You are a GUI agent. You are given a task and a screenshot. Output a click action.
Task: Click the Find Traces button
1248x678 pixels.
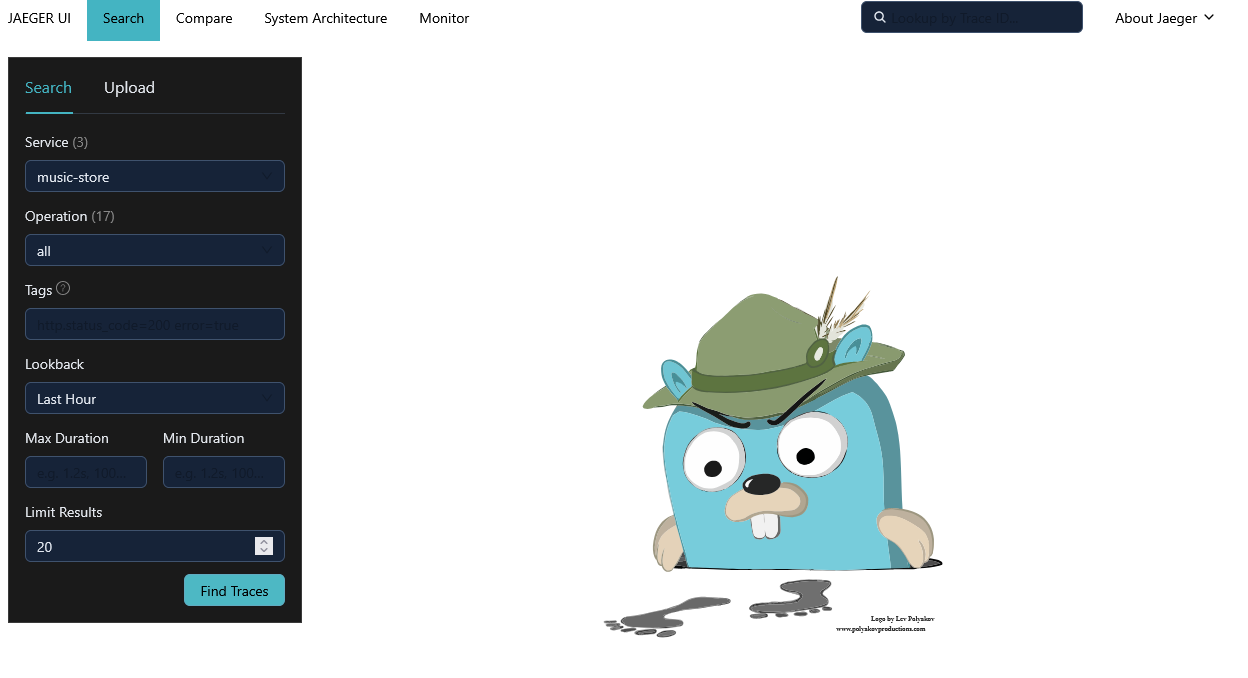point(234,590)
